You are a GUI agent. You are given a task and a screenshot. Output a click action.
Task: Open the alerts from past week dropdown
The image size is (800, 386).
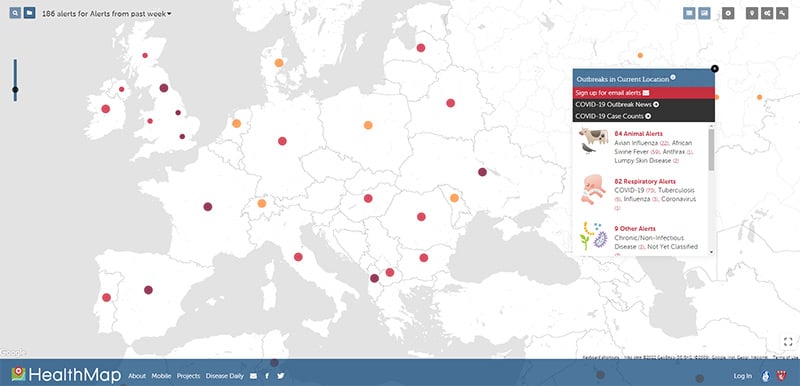click(107, 14)
